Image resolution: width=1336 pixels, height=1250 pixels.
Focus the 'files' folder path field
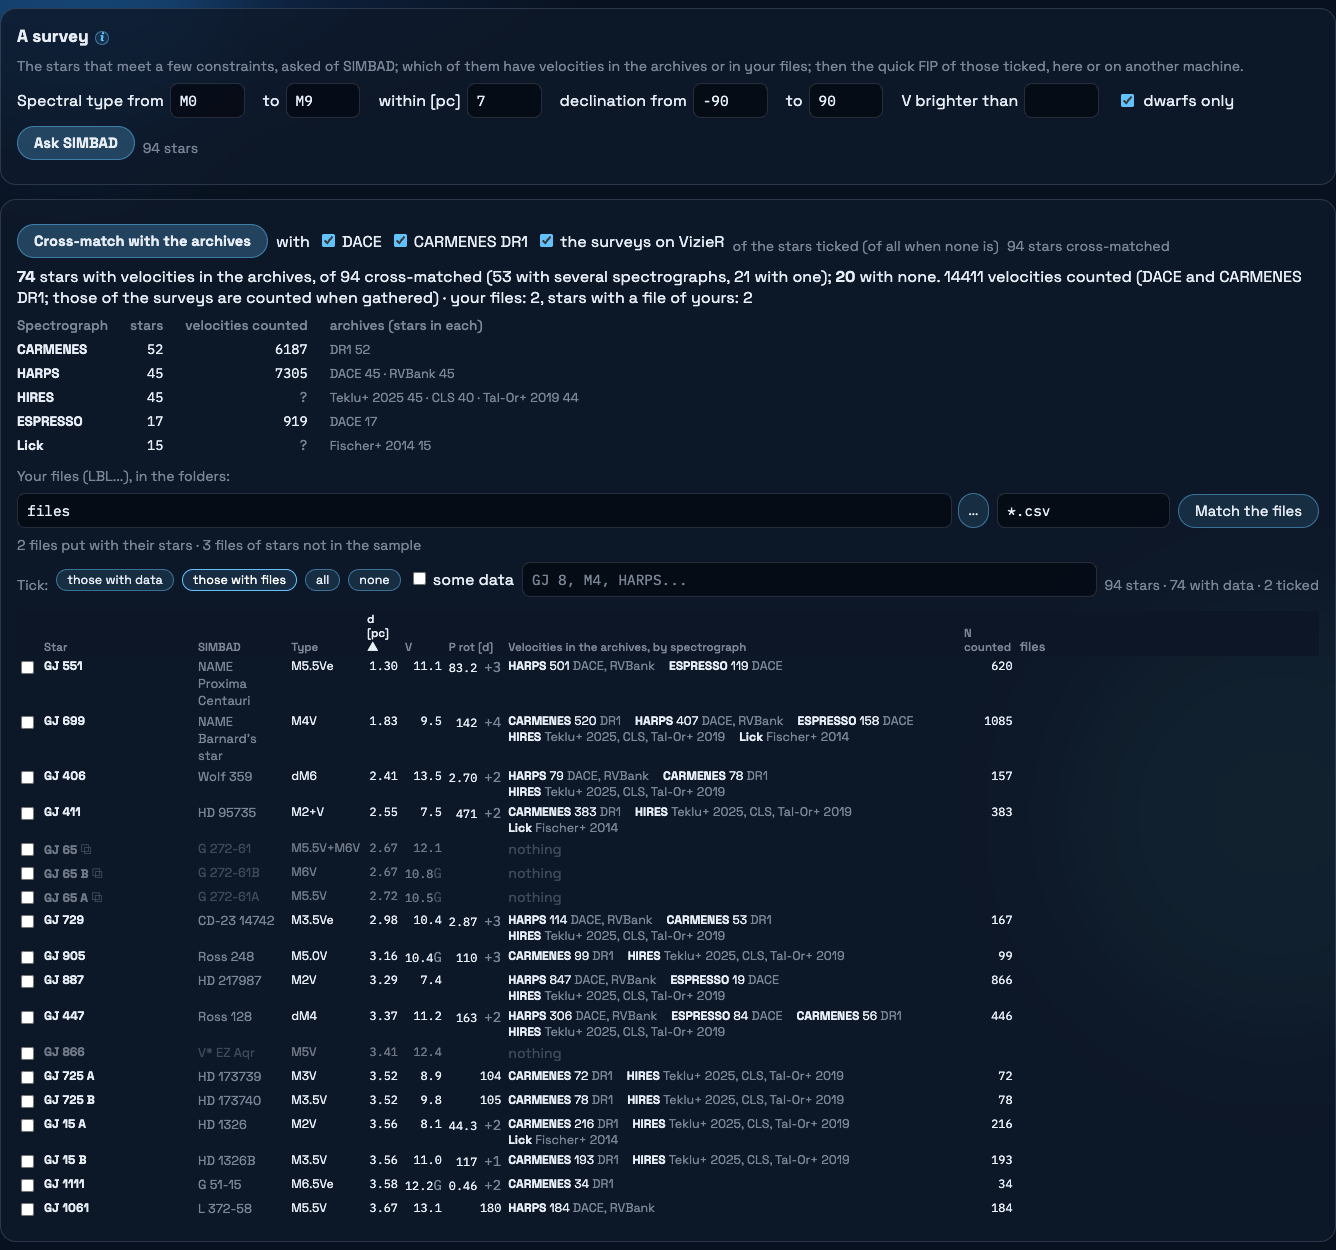coord(484,511)
